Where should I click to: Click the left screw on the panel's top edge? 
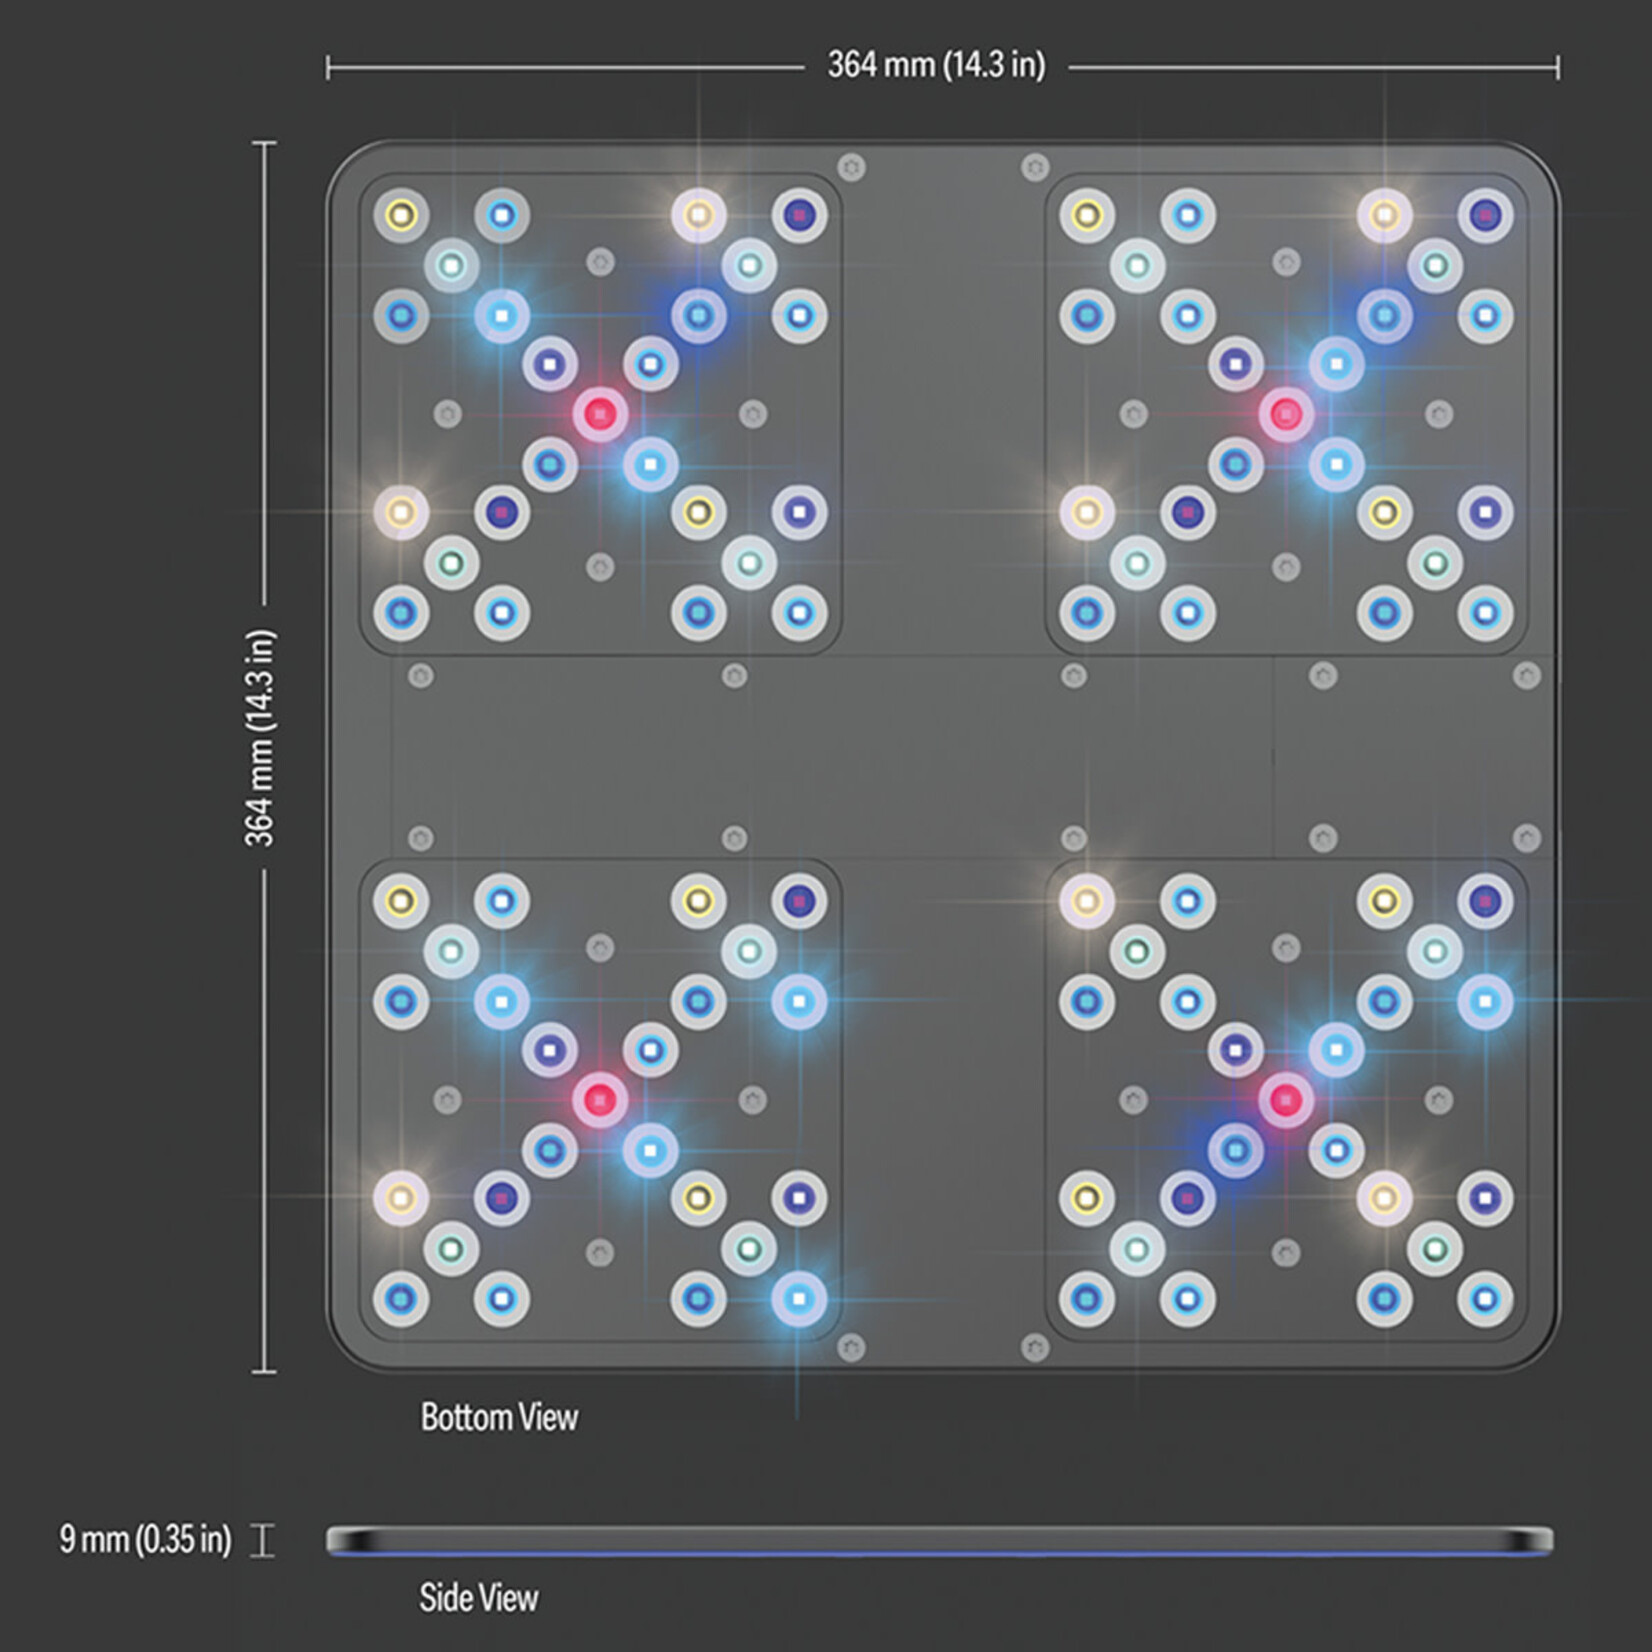click(x=851, y=167)
